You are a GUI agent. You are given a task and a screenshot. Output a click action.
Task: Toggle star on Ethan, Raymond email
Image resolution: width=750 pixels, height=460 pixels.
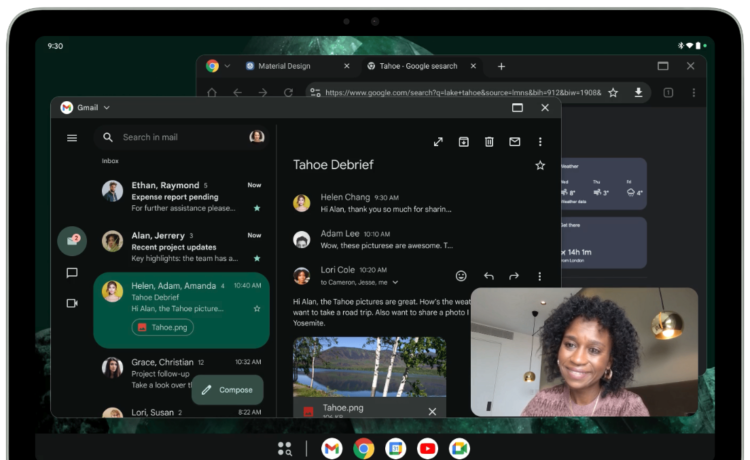257,208
